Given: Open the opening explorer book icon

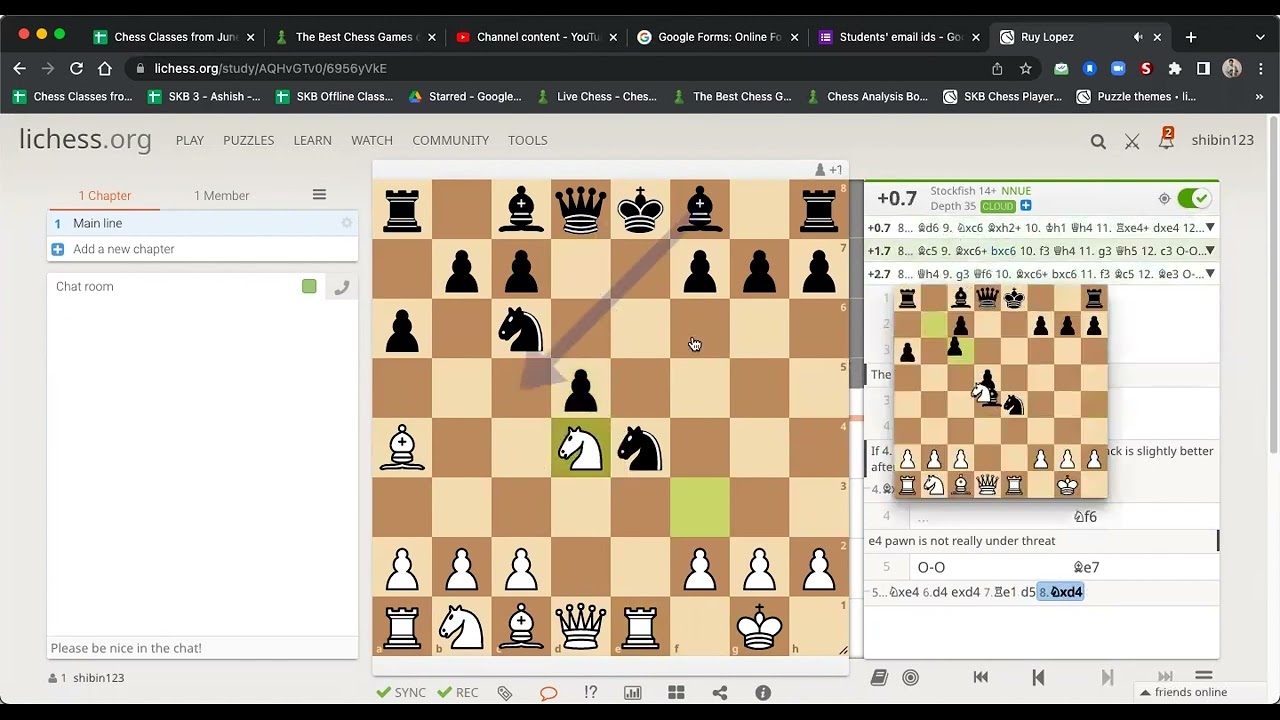Looking at the screenshot, I should click(x=879, y=677).
